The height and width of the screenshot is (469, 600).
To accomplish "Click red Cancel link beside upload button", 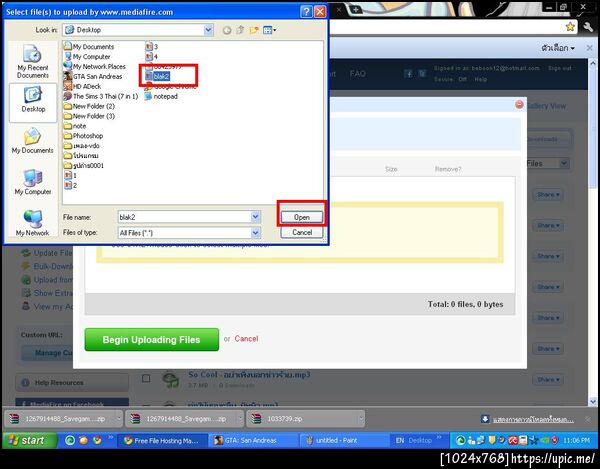I will click(x=246, y=339).
